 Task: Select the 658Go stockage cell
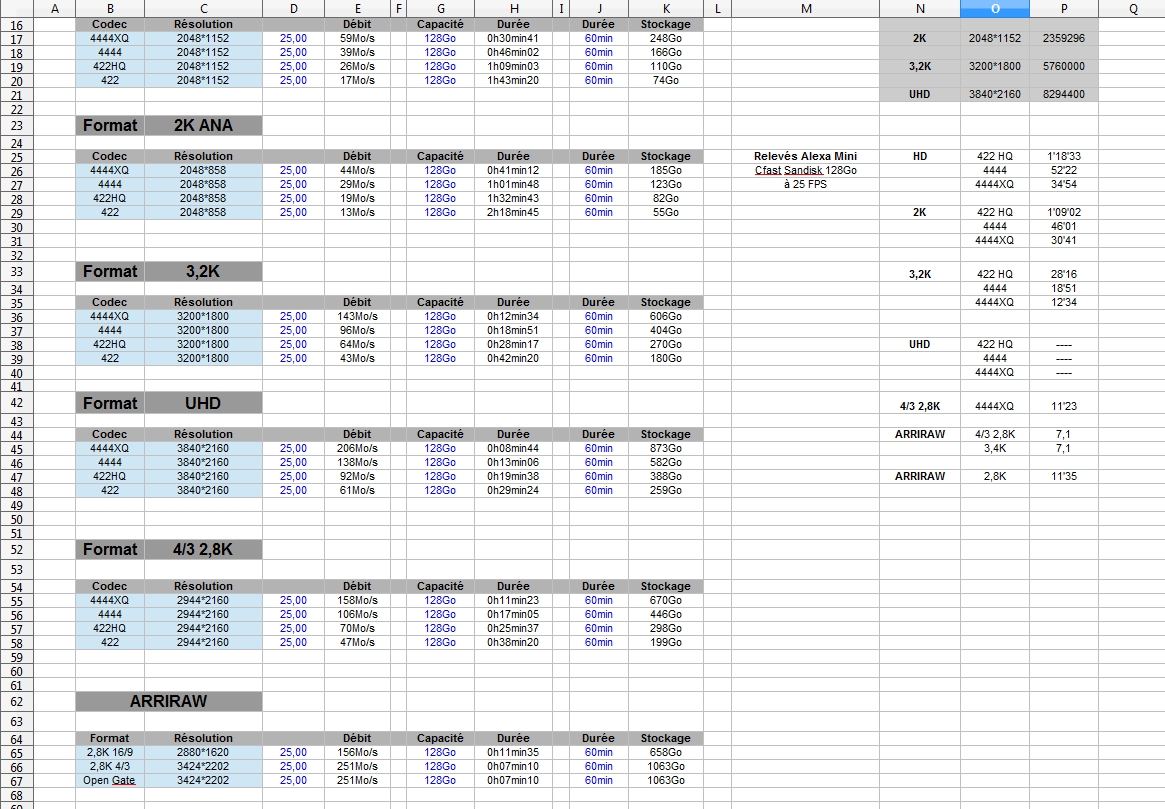click(666, 752)
